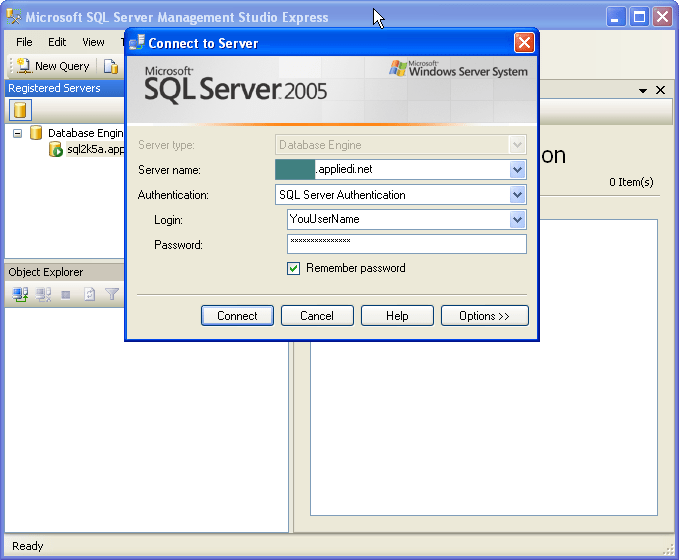The width and height of the screenshot is (679, 560).
Task: Minimize the Management Studio window
Action: (615, 17)
